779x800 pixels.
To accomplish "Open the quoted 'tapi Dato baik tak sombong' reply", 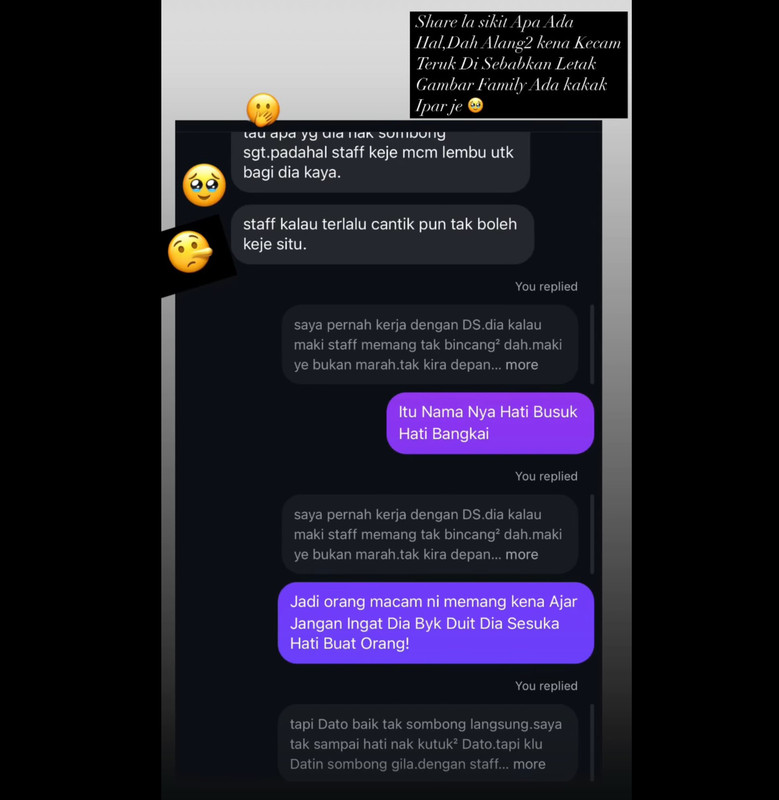I will (x=428, y=743).
